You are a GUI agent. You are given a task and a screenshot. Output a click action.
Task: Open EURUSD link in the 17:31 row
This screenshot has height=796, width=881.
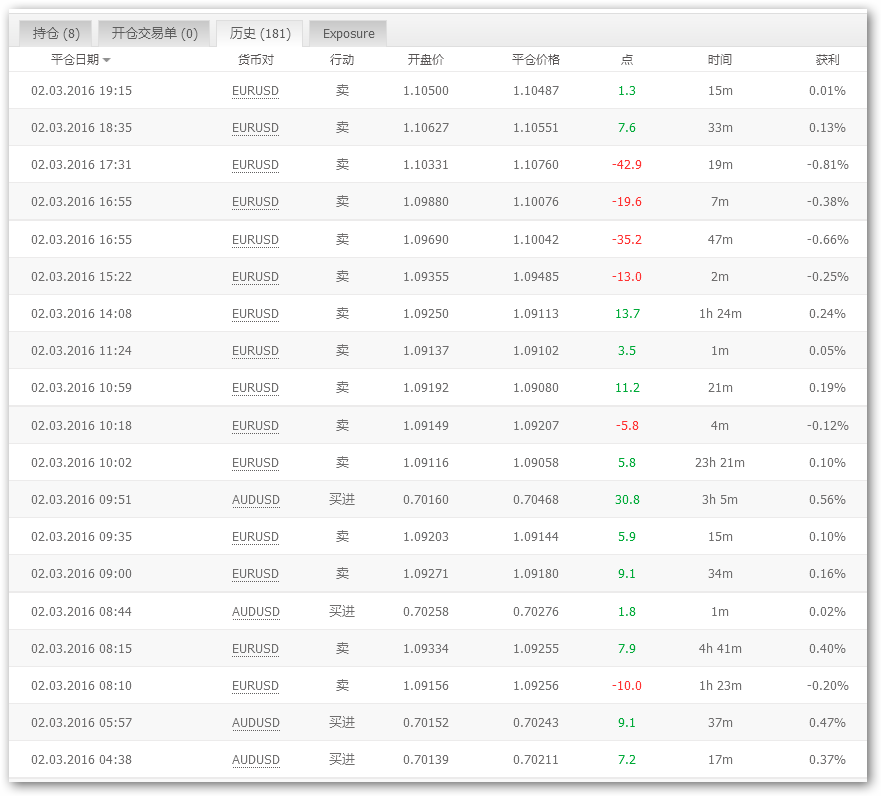click(x=256, y=165)
